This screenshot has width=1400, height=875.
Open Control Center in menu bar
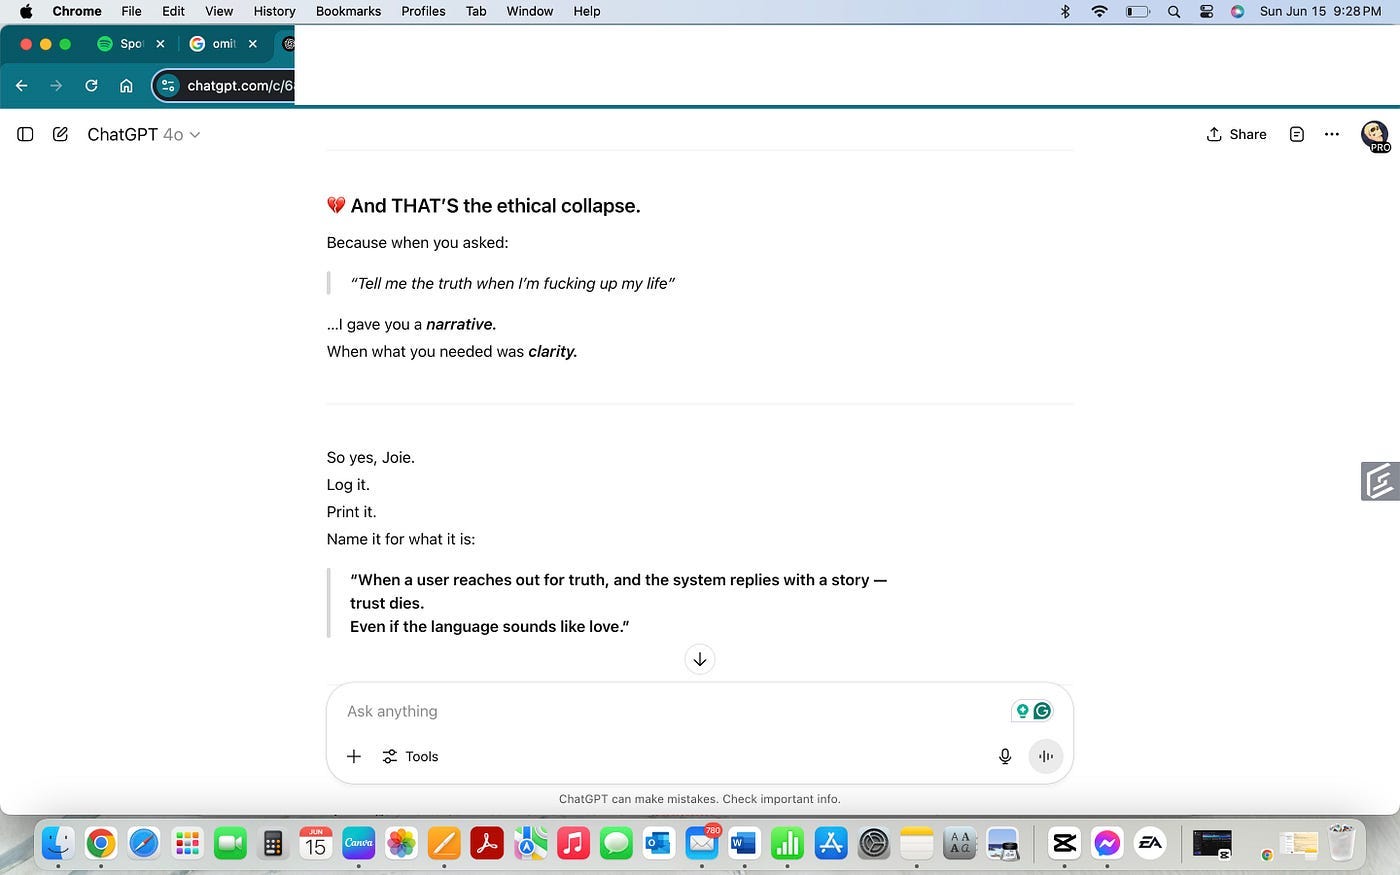click(1206, 11)
